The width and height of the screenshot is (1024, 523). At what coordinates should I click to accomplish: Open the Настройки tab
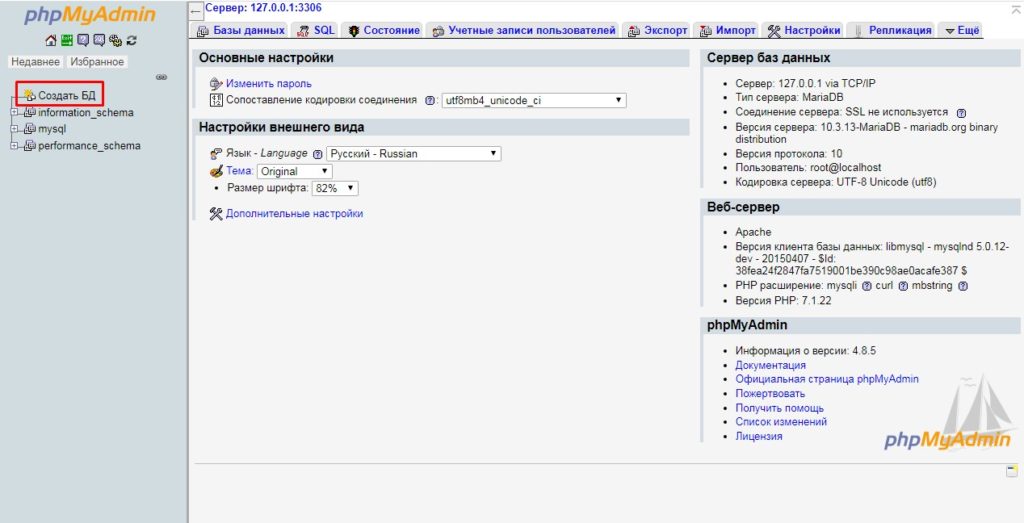[x=804, y=30]
